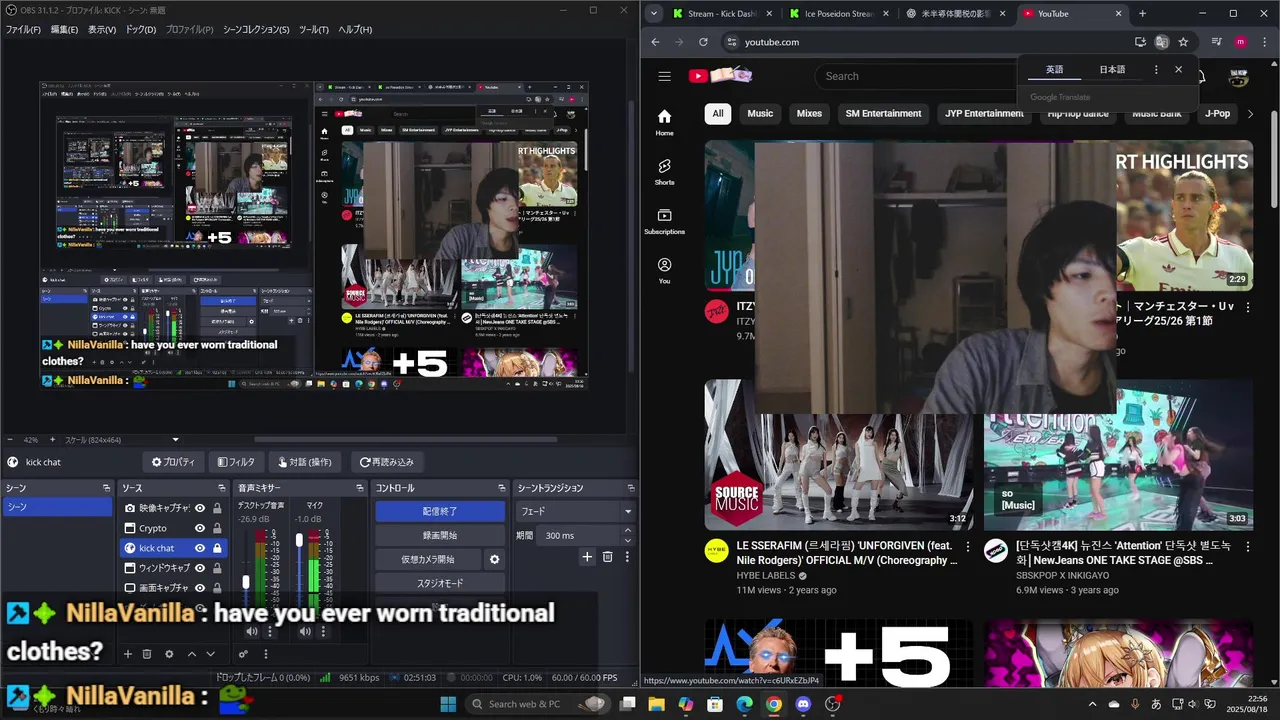
Task: Show more filter chips with right chevron
Action: point(1250,114)
